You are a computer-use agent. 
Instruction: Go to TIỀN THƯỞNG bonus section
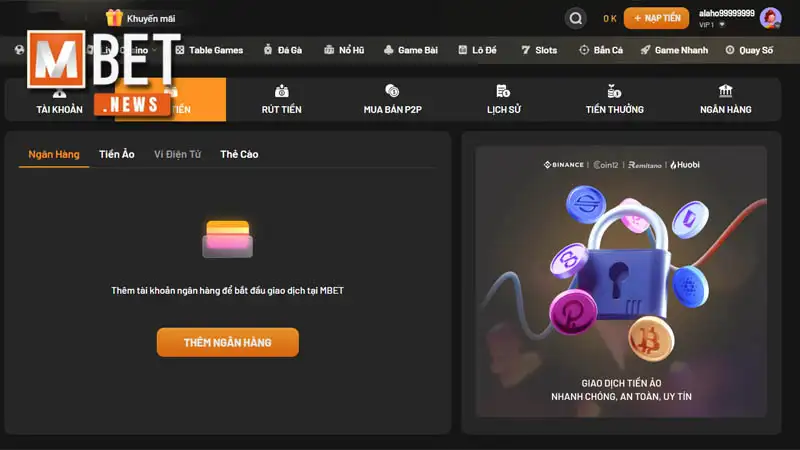click(614, 99)
